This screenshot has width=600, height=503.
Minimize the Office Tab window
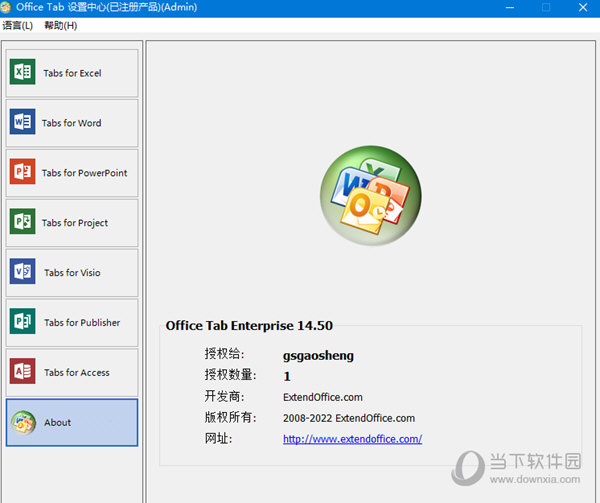(509, 7)
